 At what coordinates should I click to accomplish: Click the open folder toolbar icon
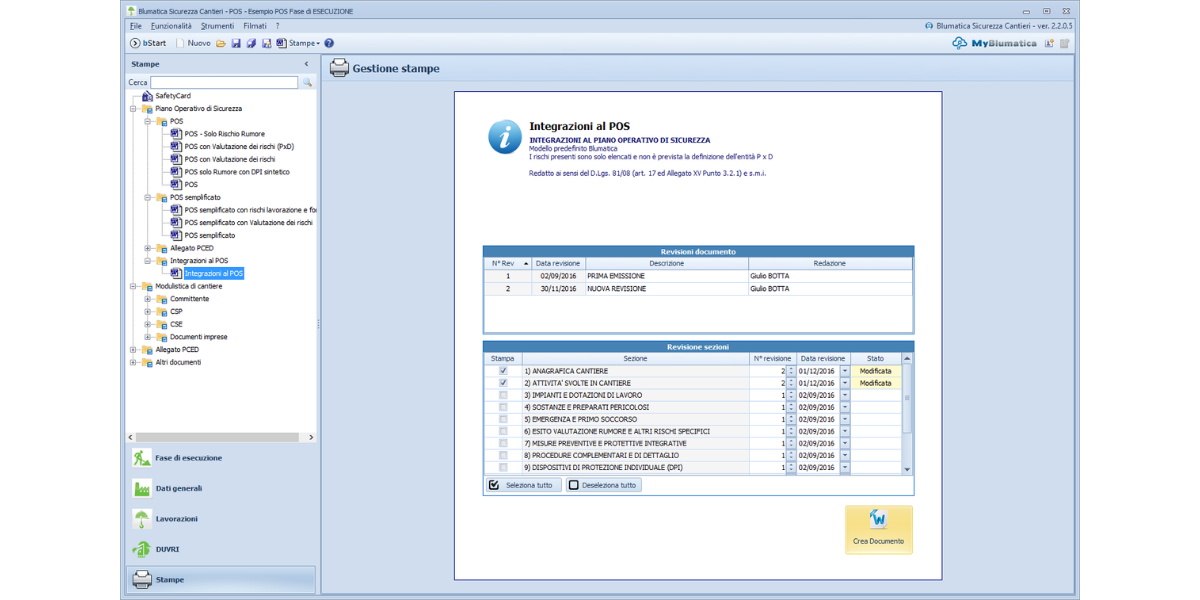coord(220,43)
